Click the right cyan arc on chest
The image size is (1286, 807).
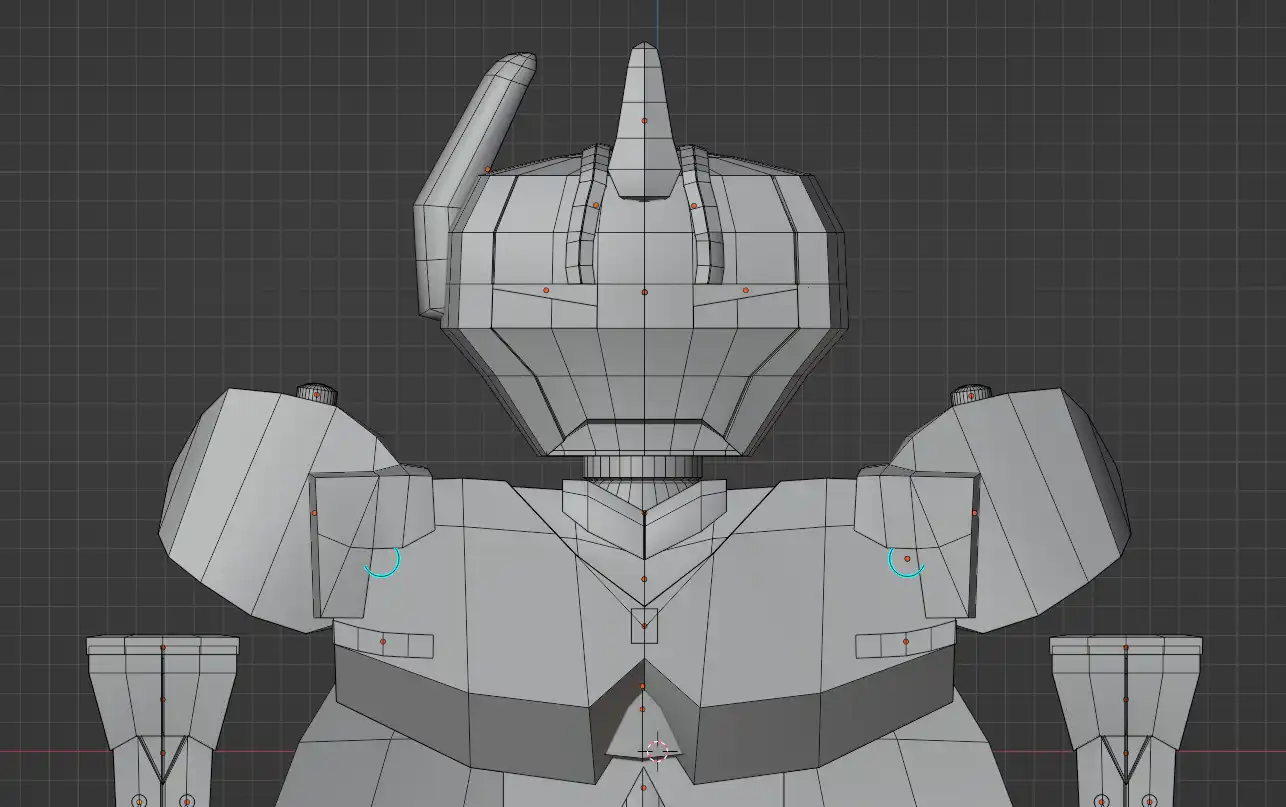click(x=905, y=565)
